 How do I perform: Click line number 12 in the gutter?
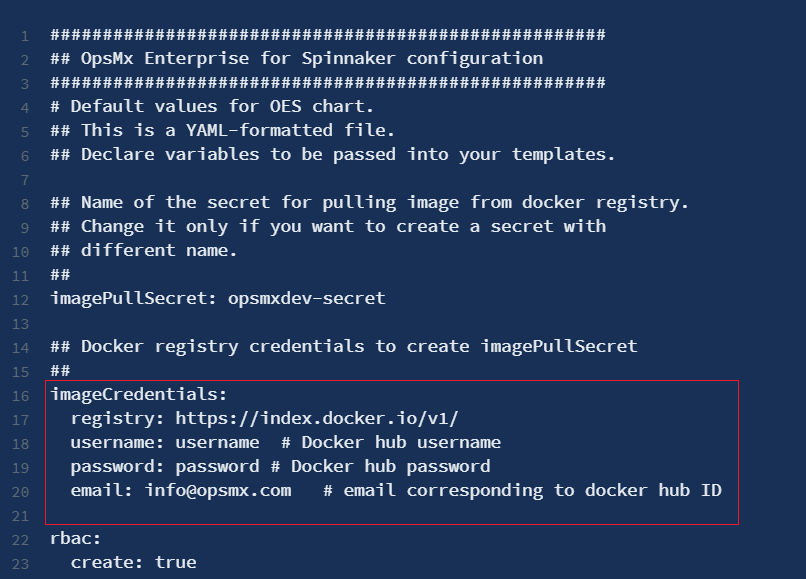(x=22, y=299)
